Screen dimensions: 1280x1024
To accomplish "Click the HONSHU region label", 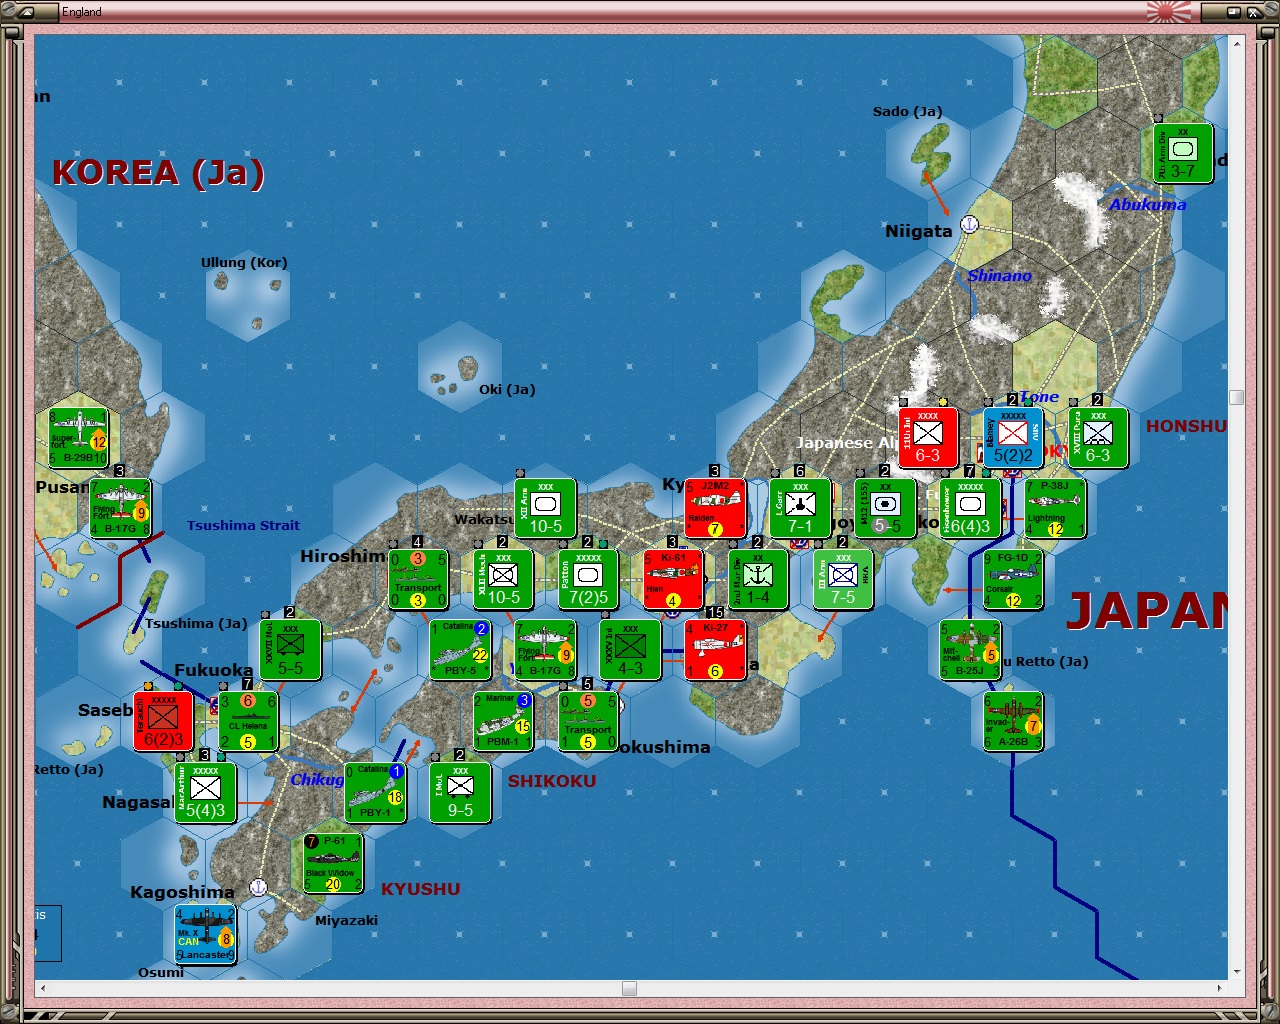I will coord(1186,426).
